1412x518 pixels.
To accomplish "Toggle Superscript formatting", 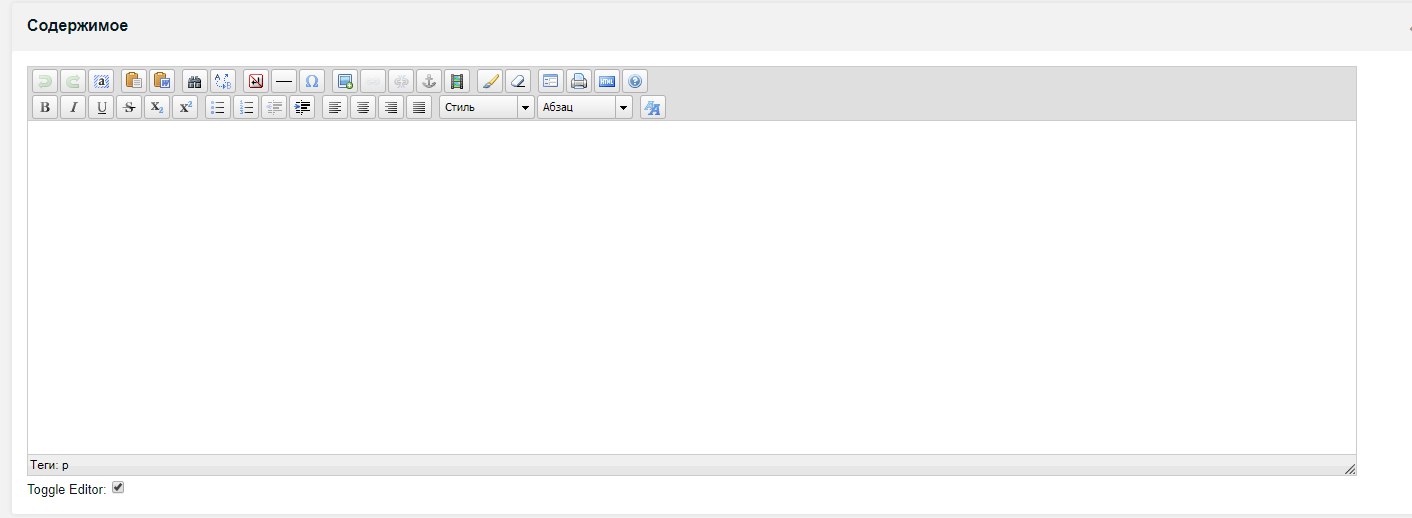I will (185, 107).
